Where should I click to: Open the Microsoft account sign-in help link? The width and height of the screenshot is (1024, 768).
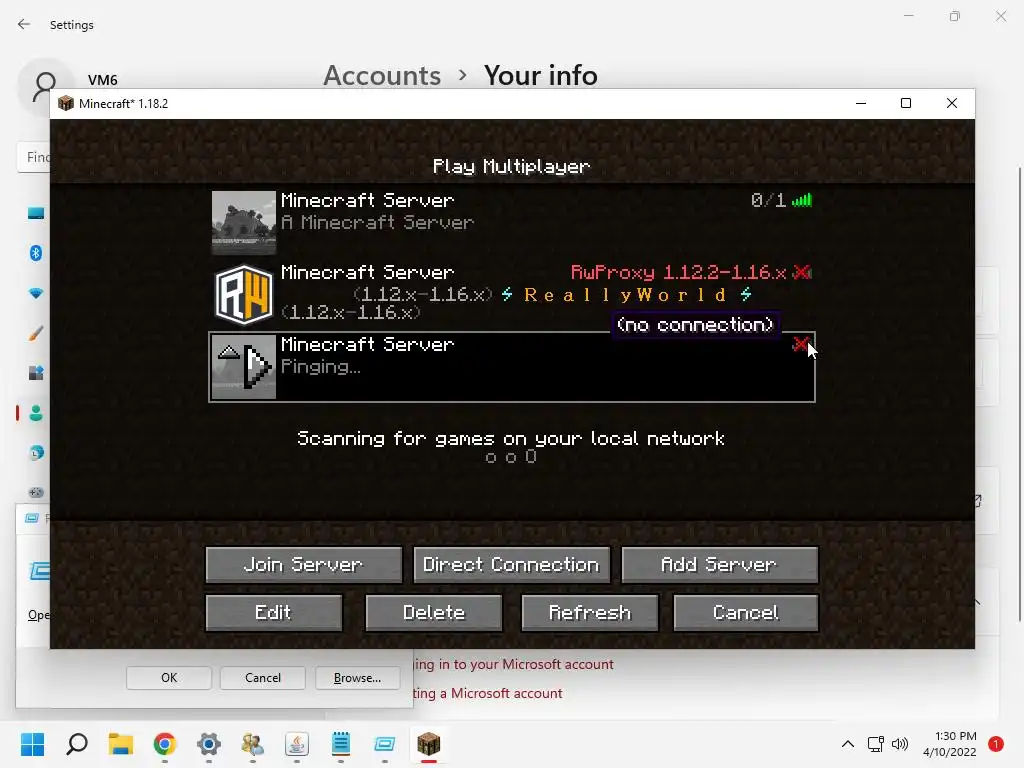[x=513, y=664]
